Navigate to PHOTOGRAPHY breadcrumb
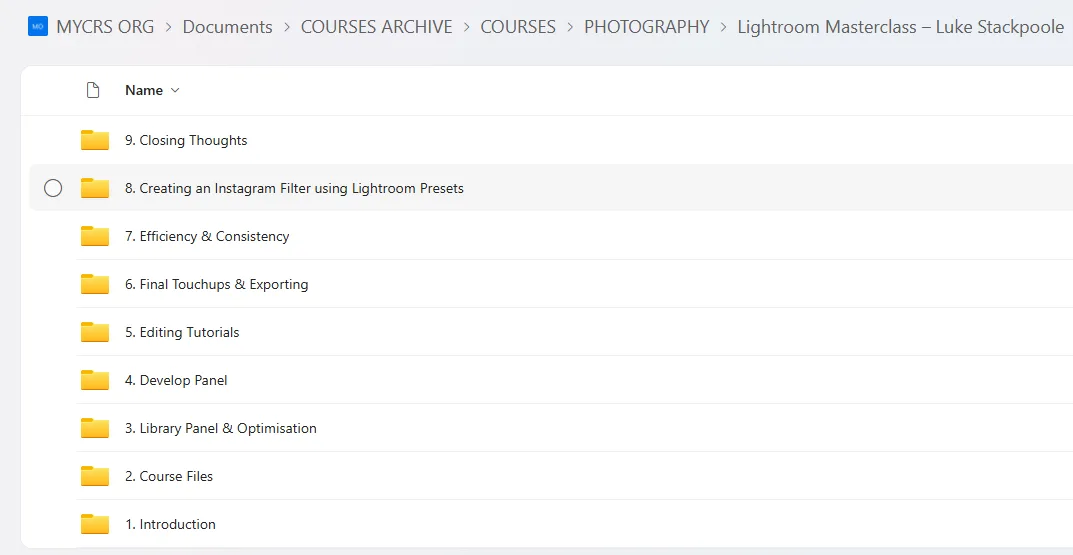Viewport: 1073px width, 555px height. (646, 27)
